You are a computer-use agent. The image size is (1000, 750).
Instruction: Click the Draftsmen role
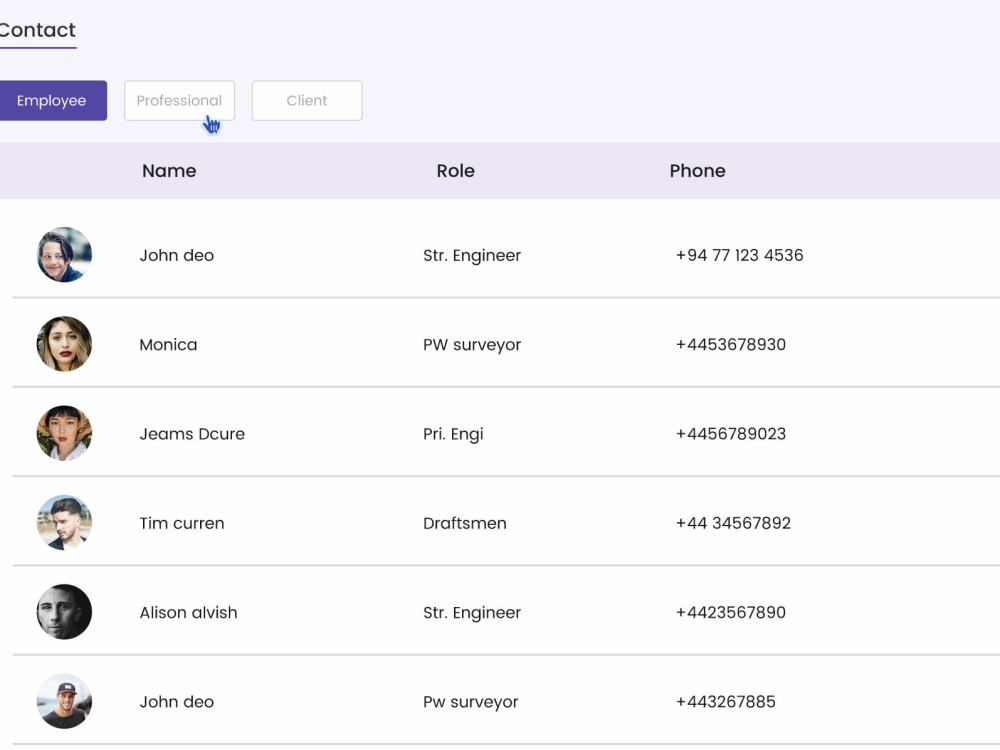click(465, 523)
